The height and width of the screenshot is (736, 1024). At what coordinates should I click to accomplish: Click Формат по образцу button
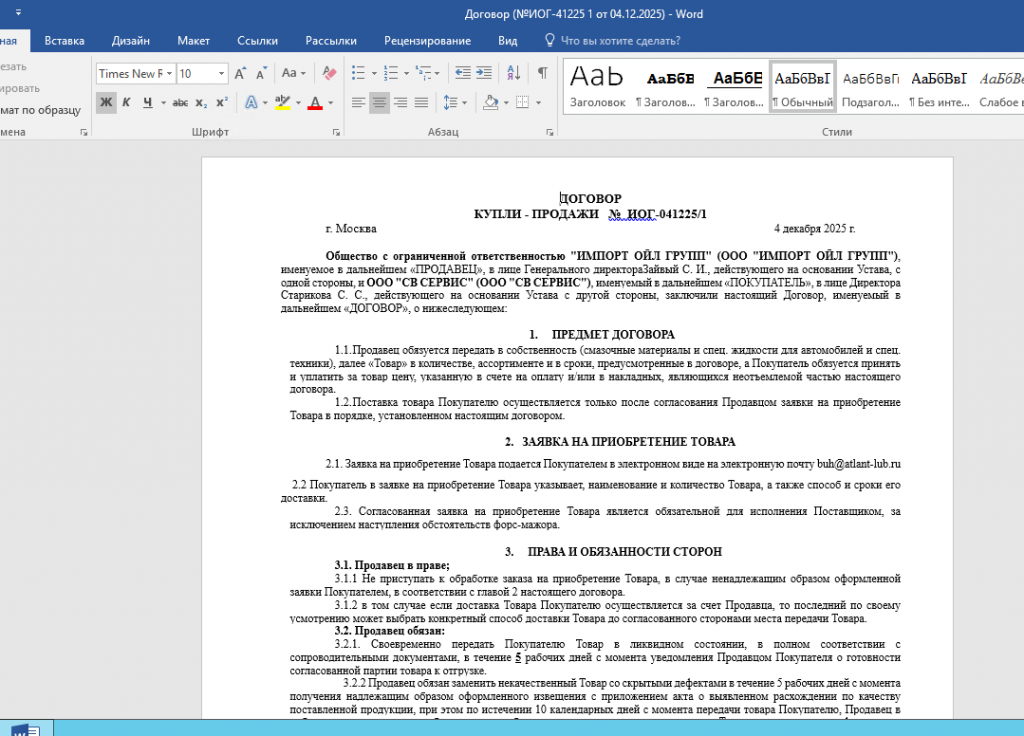39,110
